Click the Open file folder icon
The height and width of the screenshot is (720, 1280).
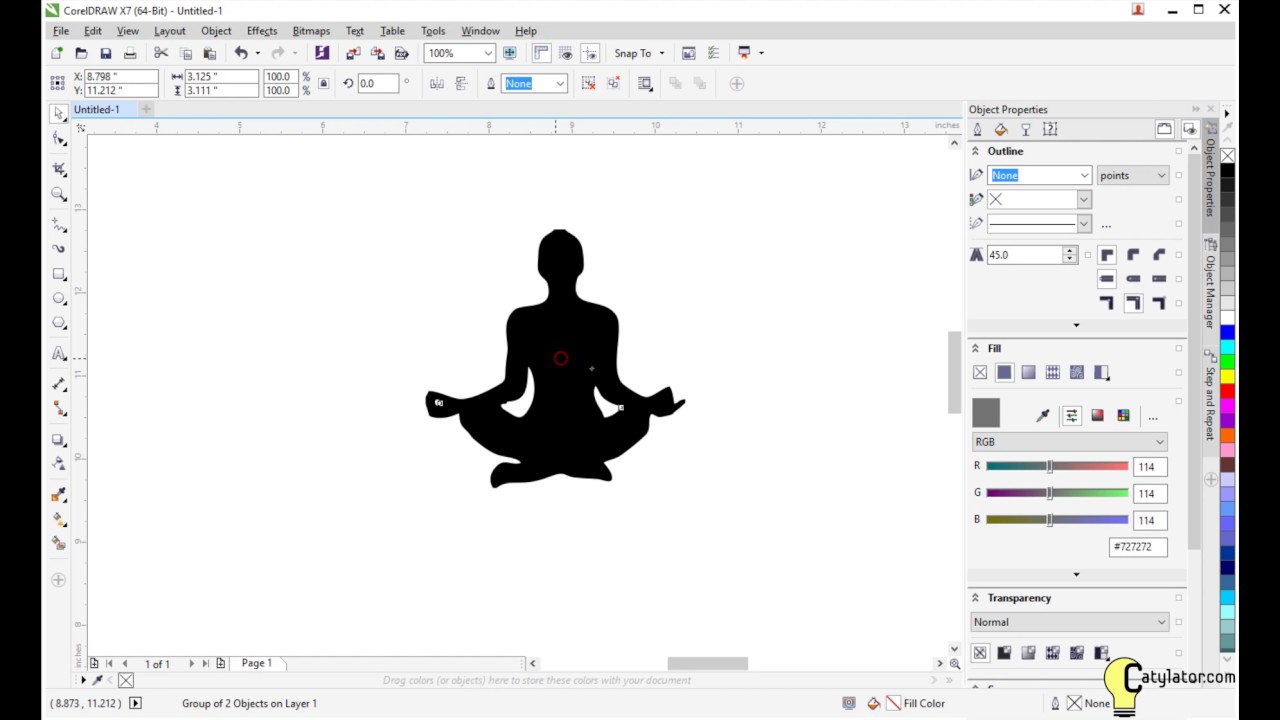[81, 53]
